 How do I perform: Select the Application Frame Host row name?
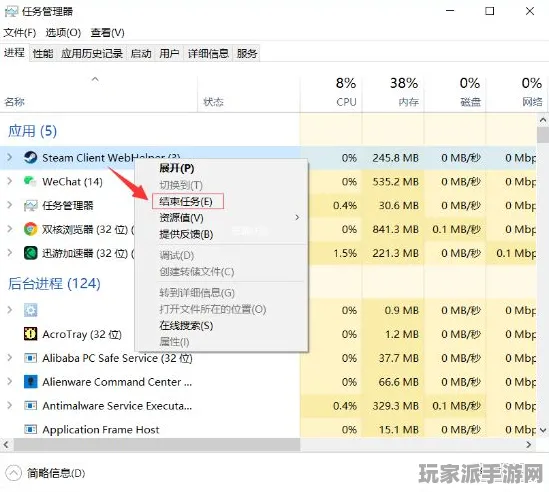point(101,430)
